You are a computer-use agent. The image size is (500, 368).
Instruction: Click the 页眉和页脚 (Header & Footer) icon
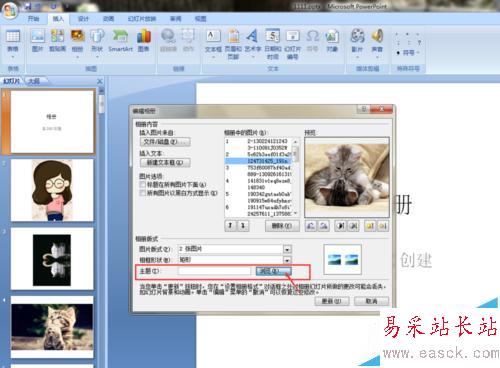point(233,44)
